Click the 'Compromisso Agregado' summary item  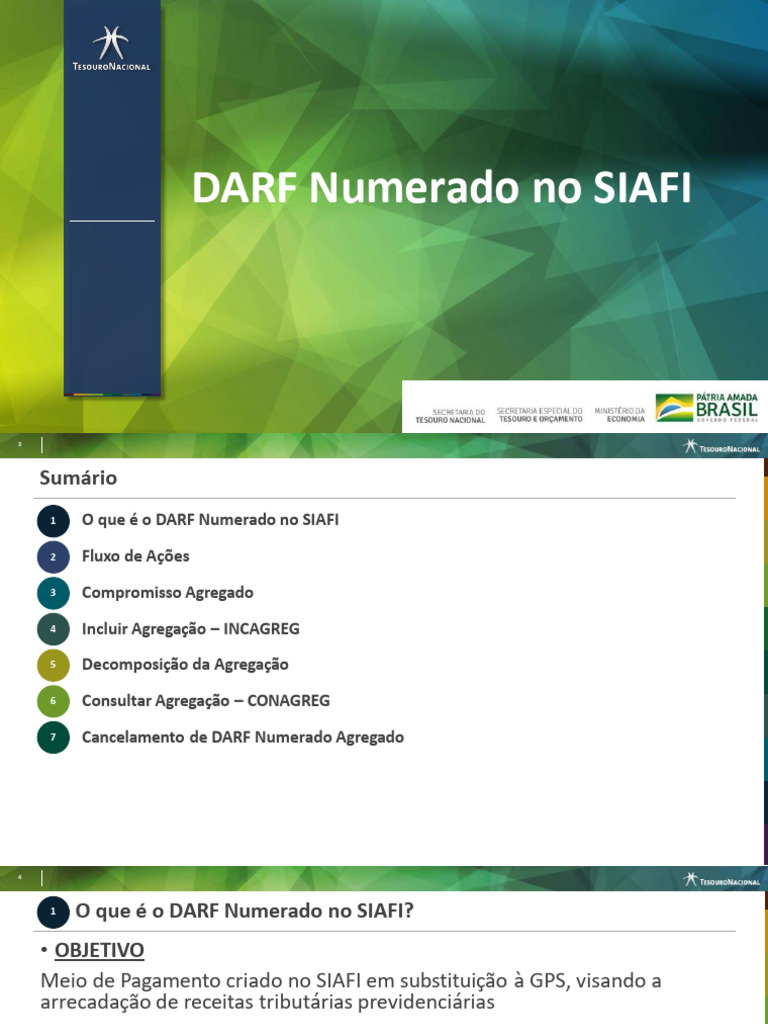click(167, 593)
